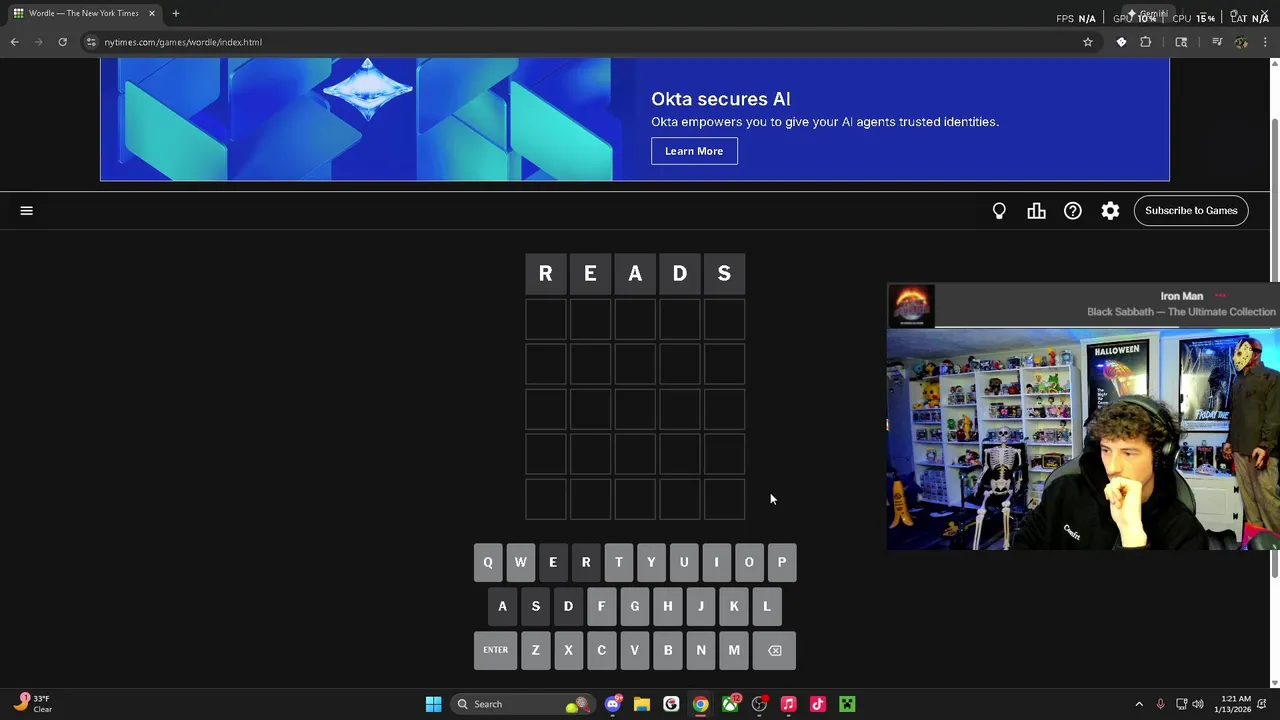Open the statistics bar chart icon
The image size is (1280, 720).
1036,211
